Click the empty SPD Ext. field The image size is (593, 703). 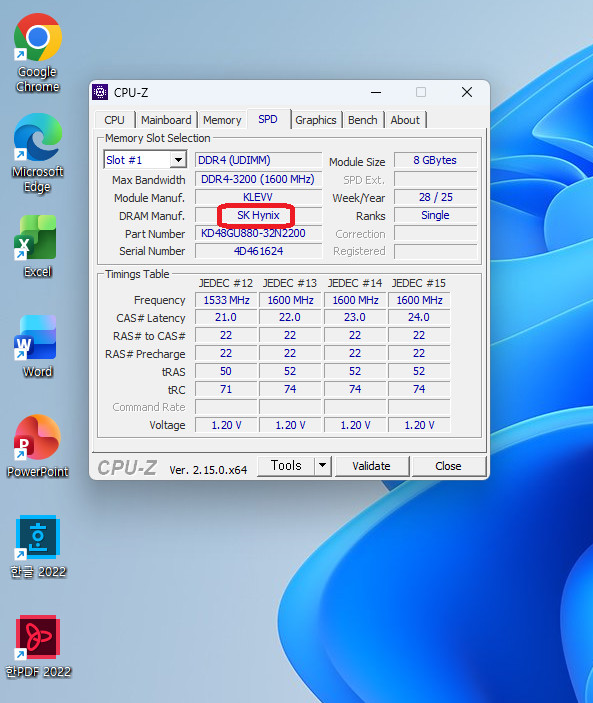pyautogui.click(x=435, y=179)
